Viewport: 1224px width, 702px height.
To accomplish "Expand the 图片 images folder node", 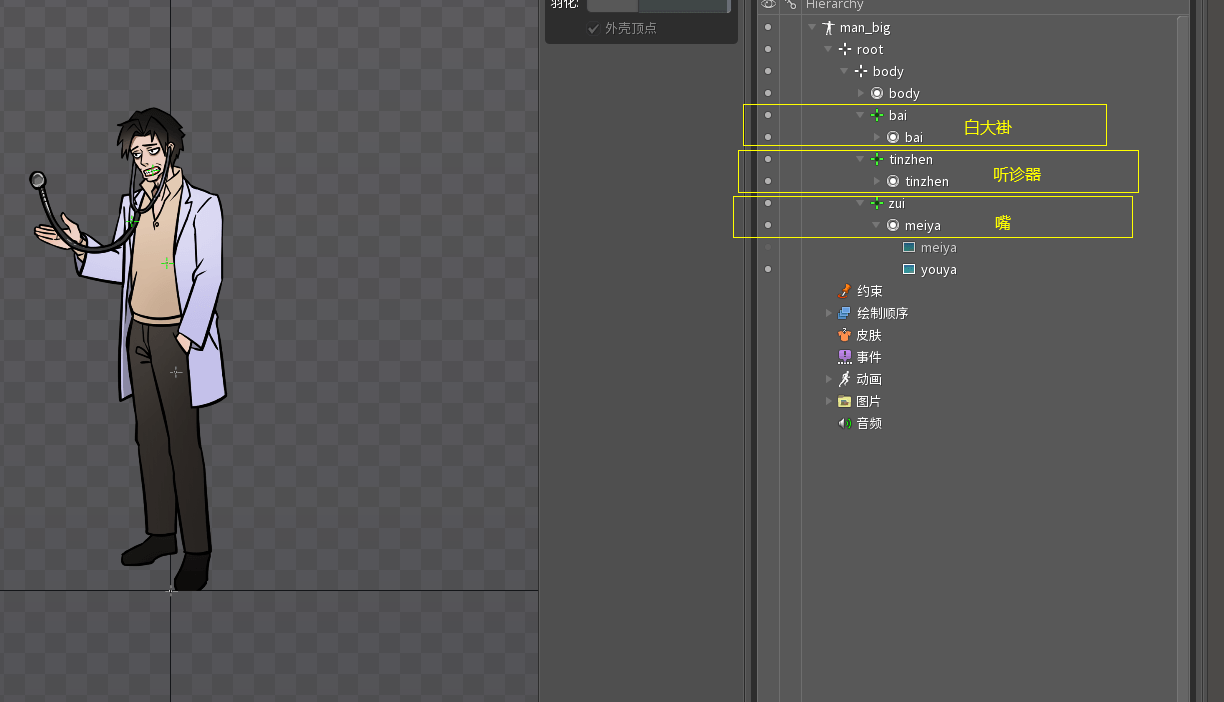I will (x=829, y=401).
